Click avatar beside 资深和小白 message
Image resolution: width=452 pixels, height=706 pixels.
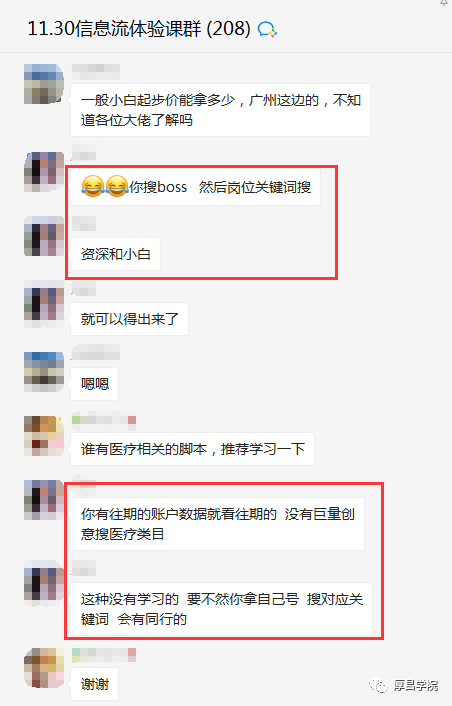(44, 236)
